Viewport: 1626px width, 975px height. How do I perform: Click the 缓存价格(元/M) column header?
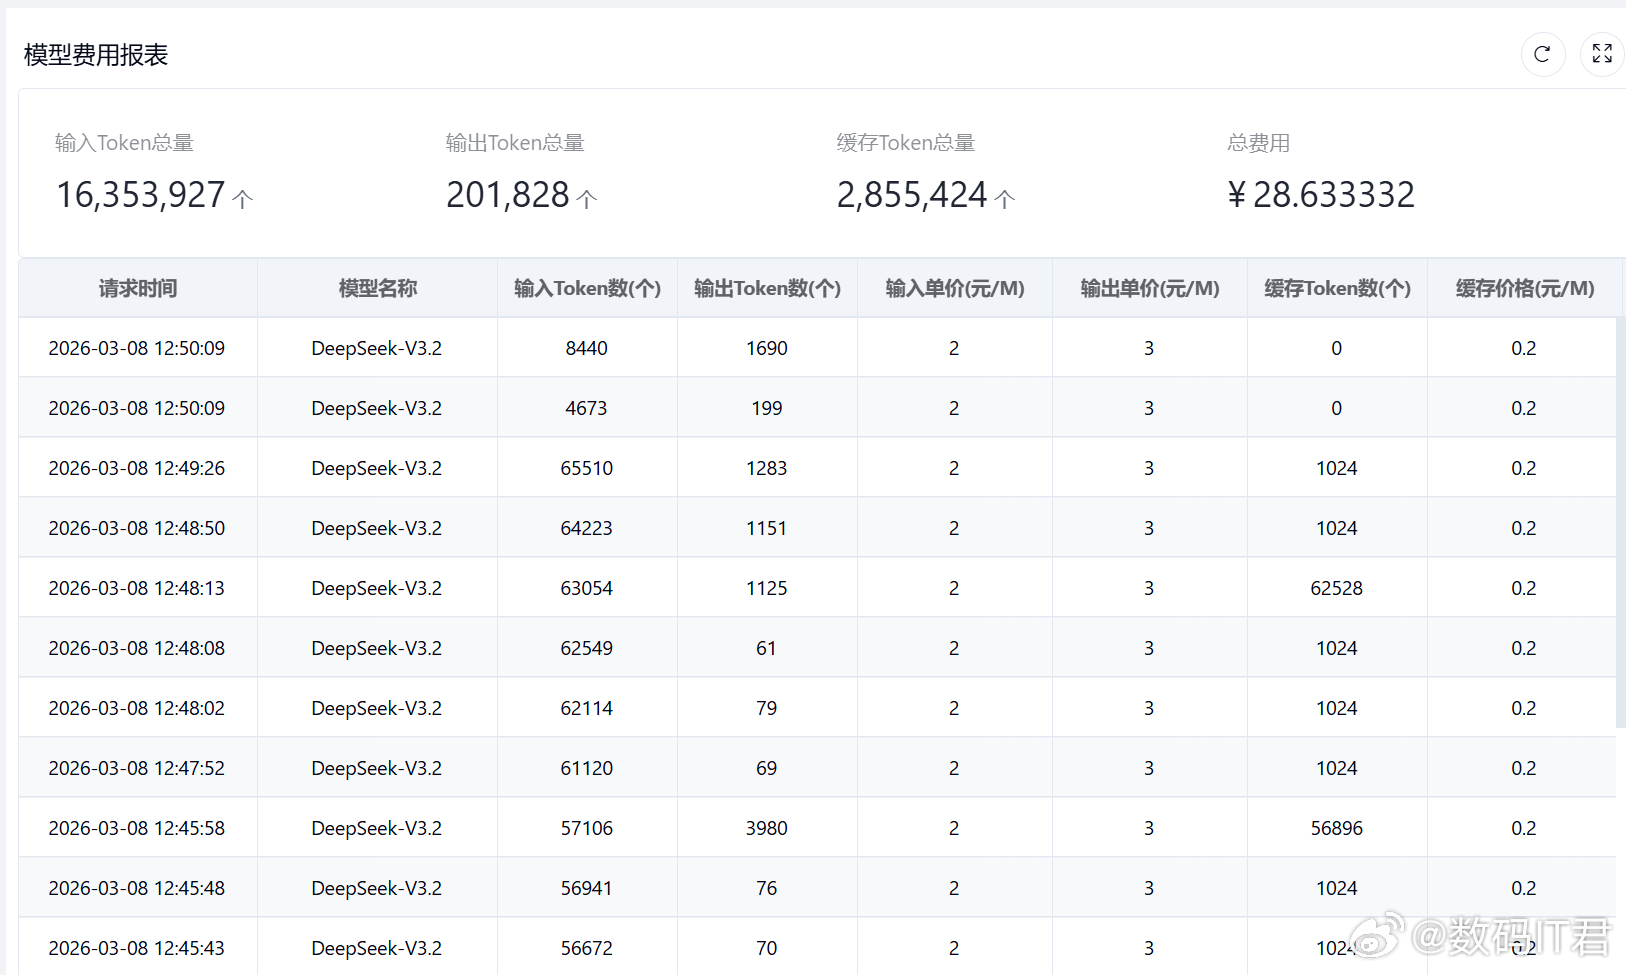pyautogui.click(x=1524, y=289)
